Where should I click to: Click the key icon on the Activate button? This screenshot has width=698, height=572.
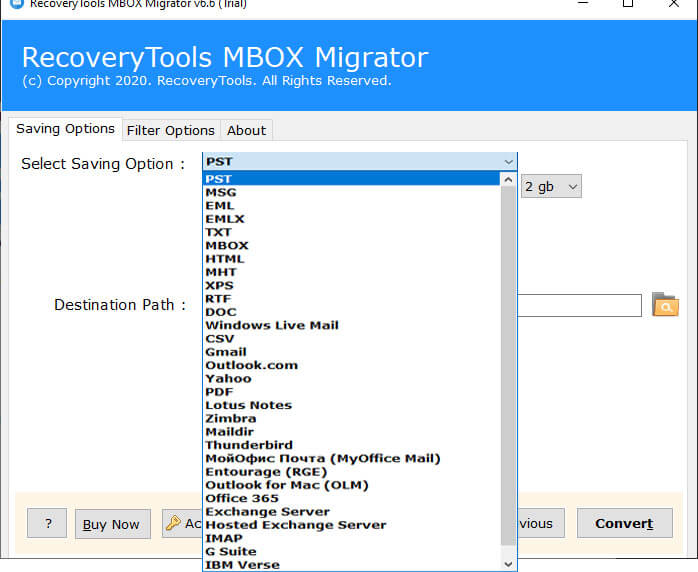coord(173,523)
